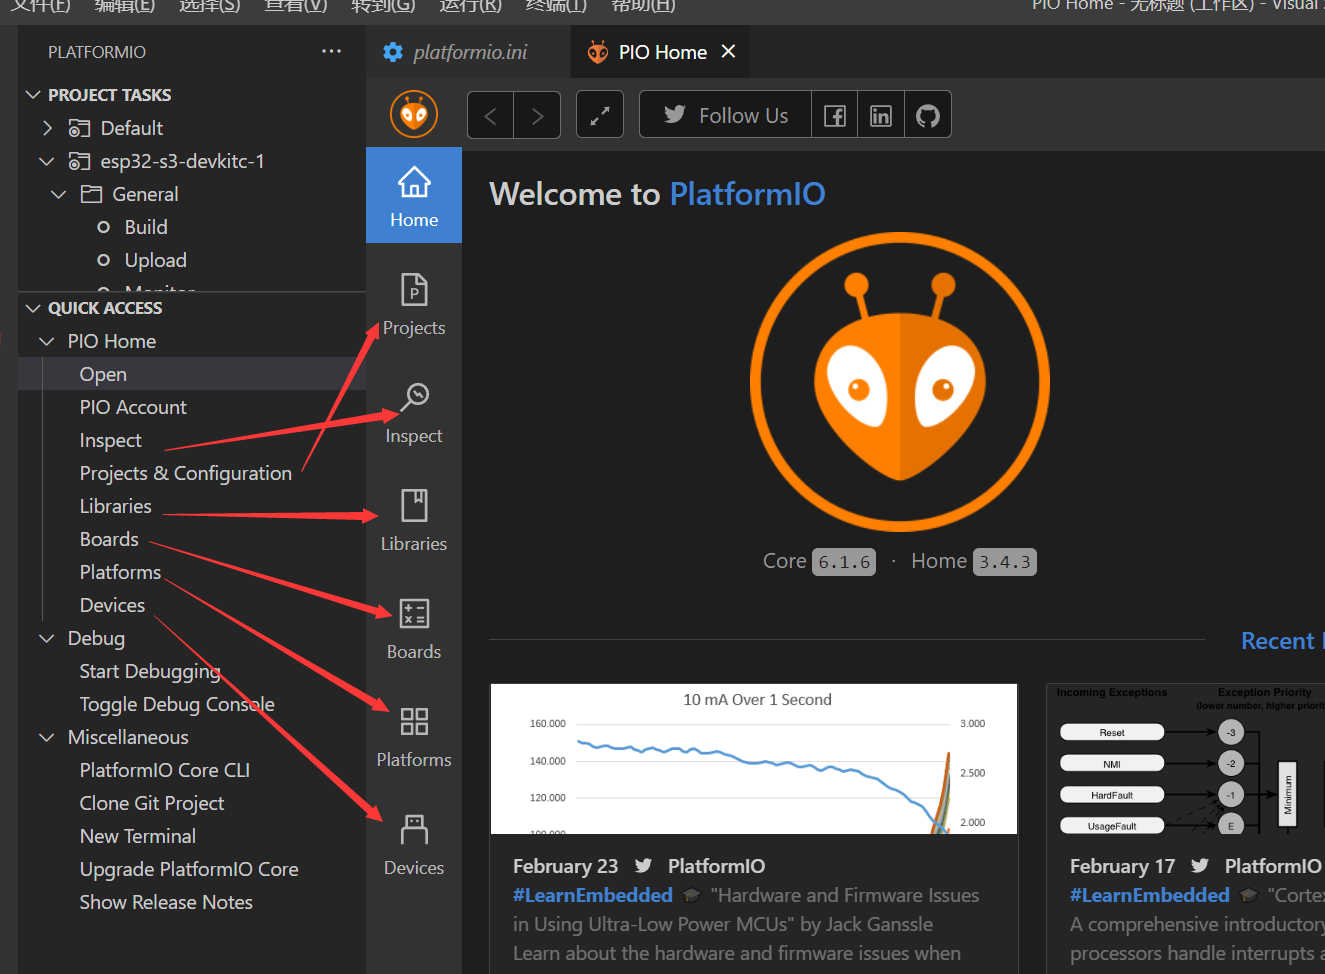
Task: Go forward with the right arrow button
Action: [537, 116]
